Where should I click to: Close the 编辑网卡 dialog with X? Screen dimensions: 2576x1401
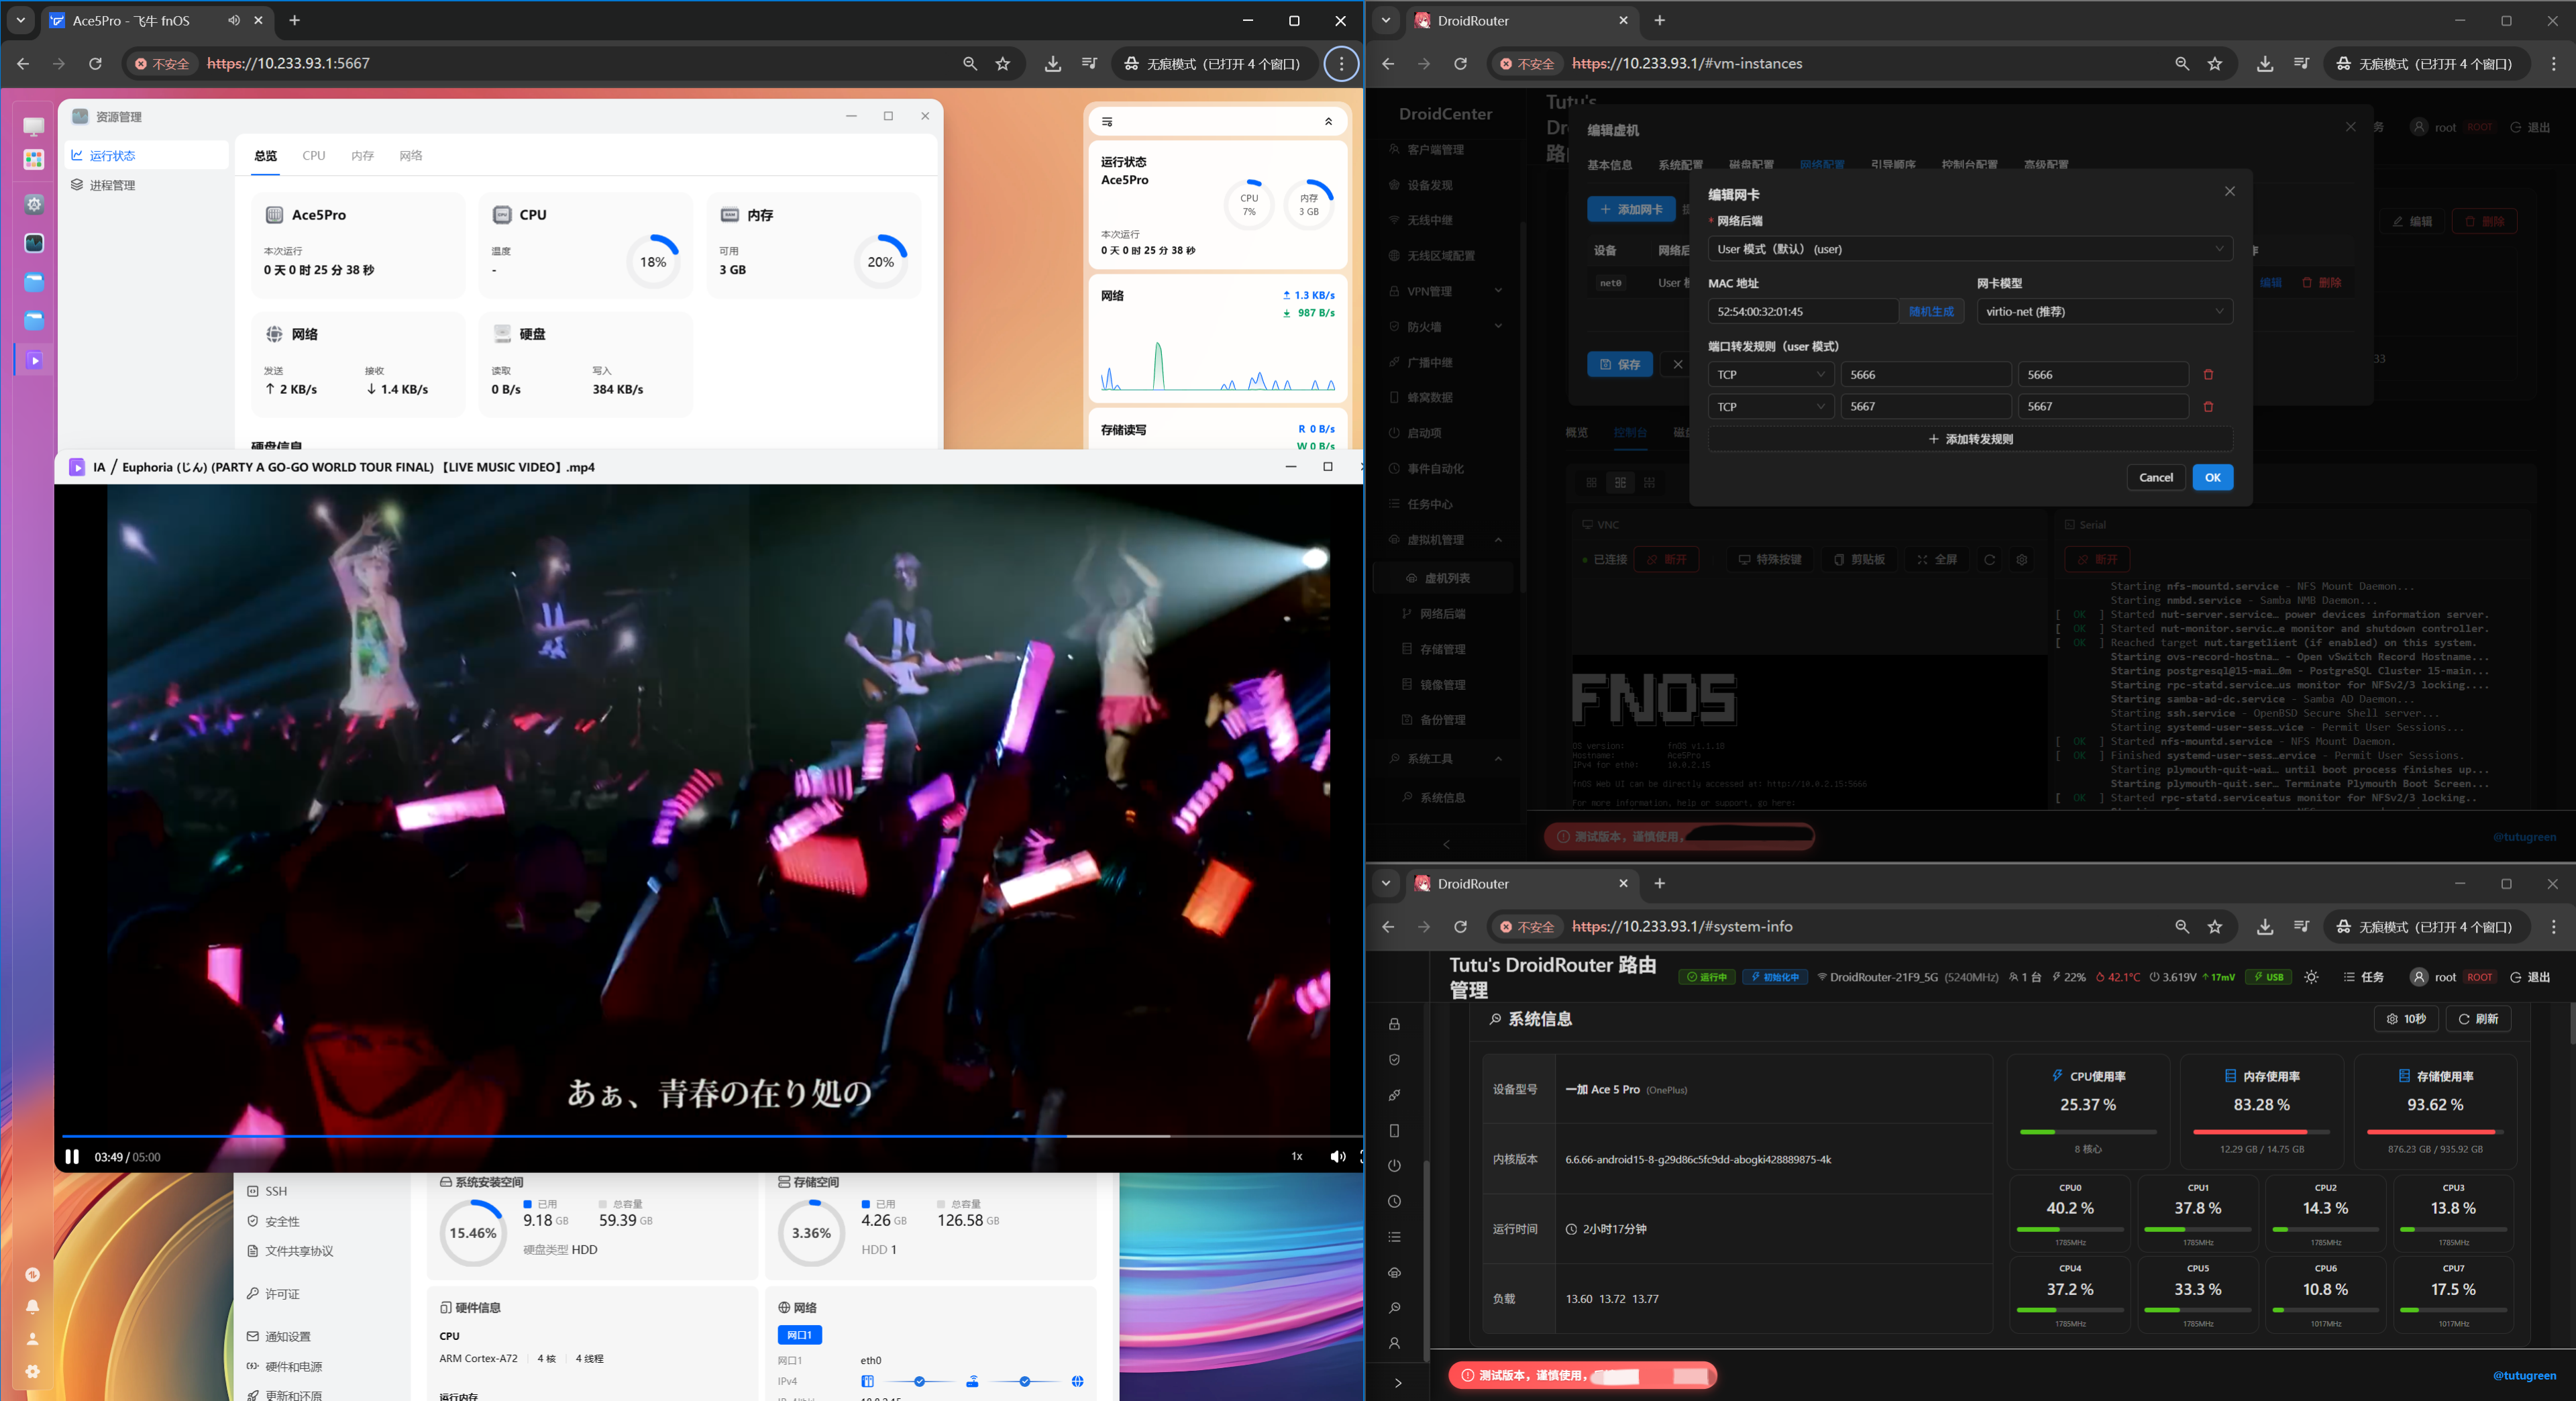point(2229,192)
